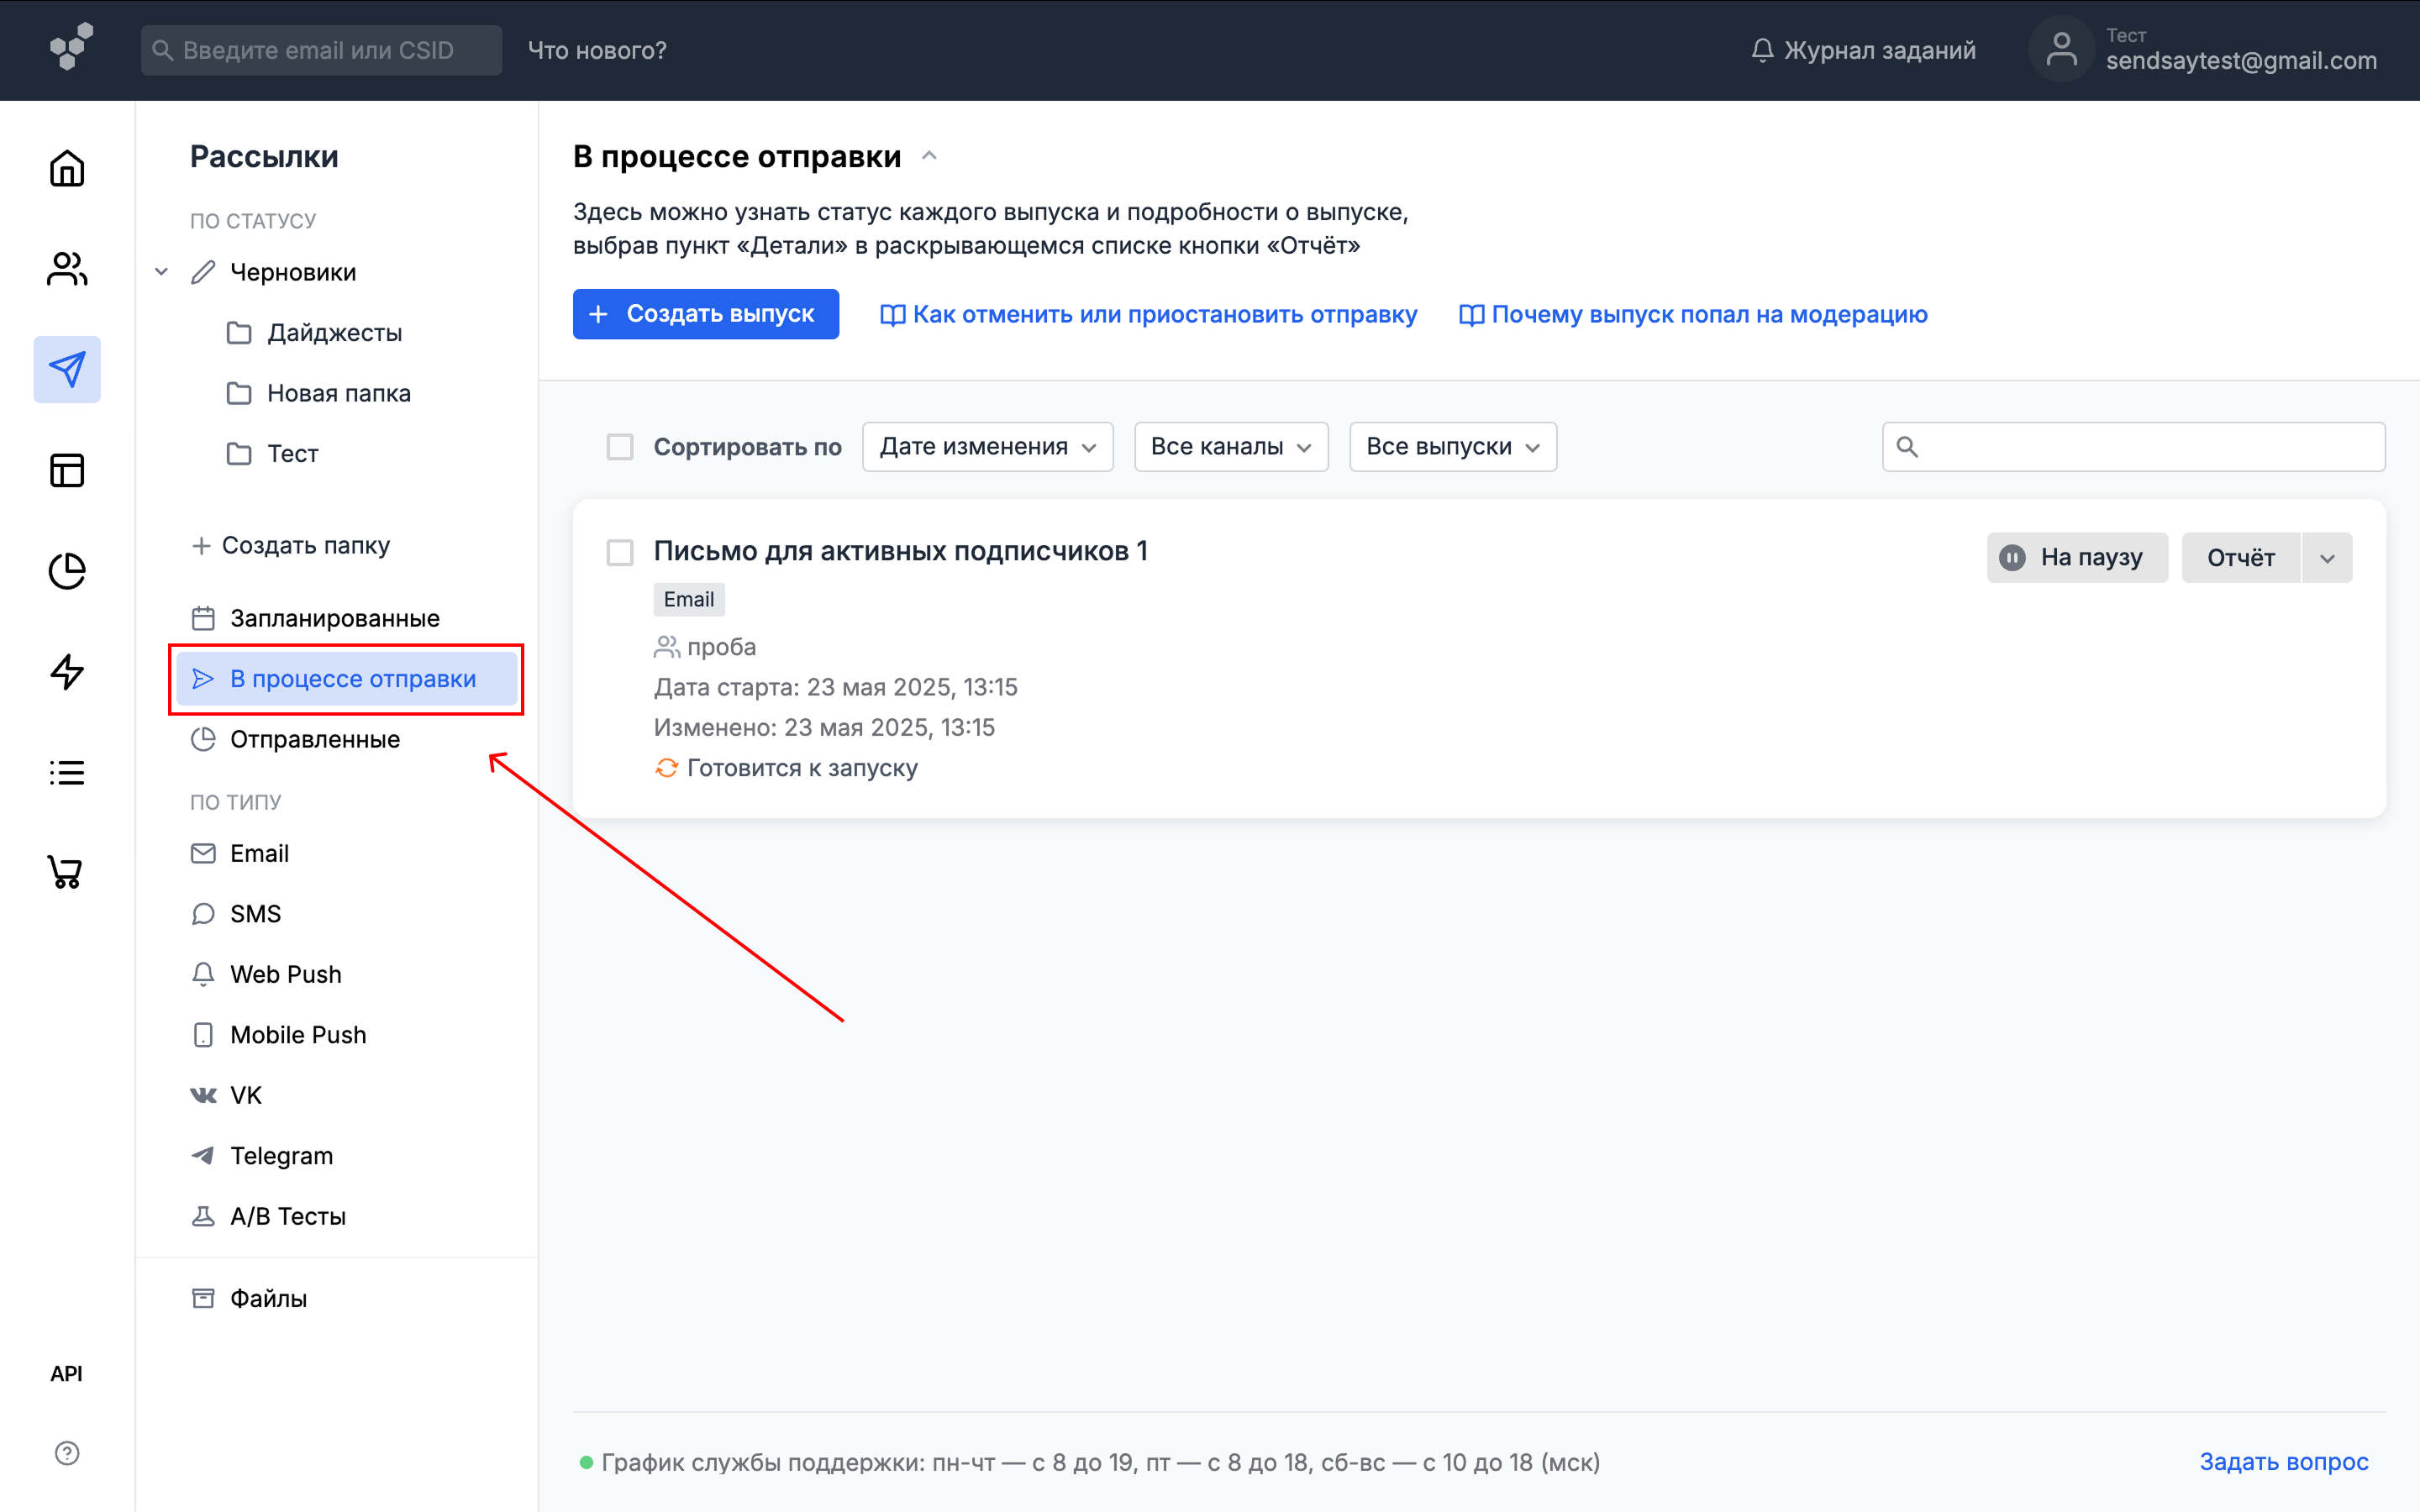Collapse the Черновики tree chevron
This screenshot has width=2420, height=1512.
pyautogui.click(x=161, y=272)
